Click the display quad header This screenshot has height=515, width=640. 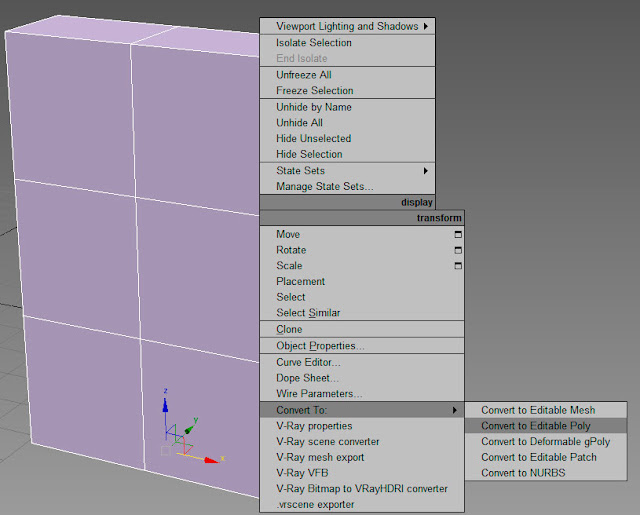point(347,202)
